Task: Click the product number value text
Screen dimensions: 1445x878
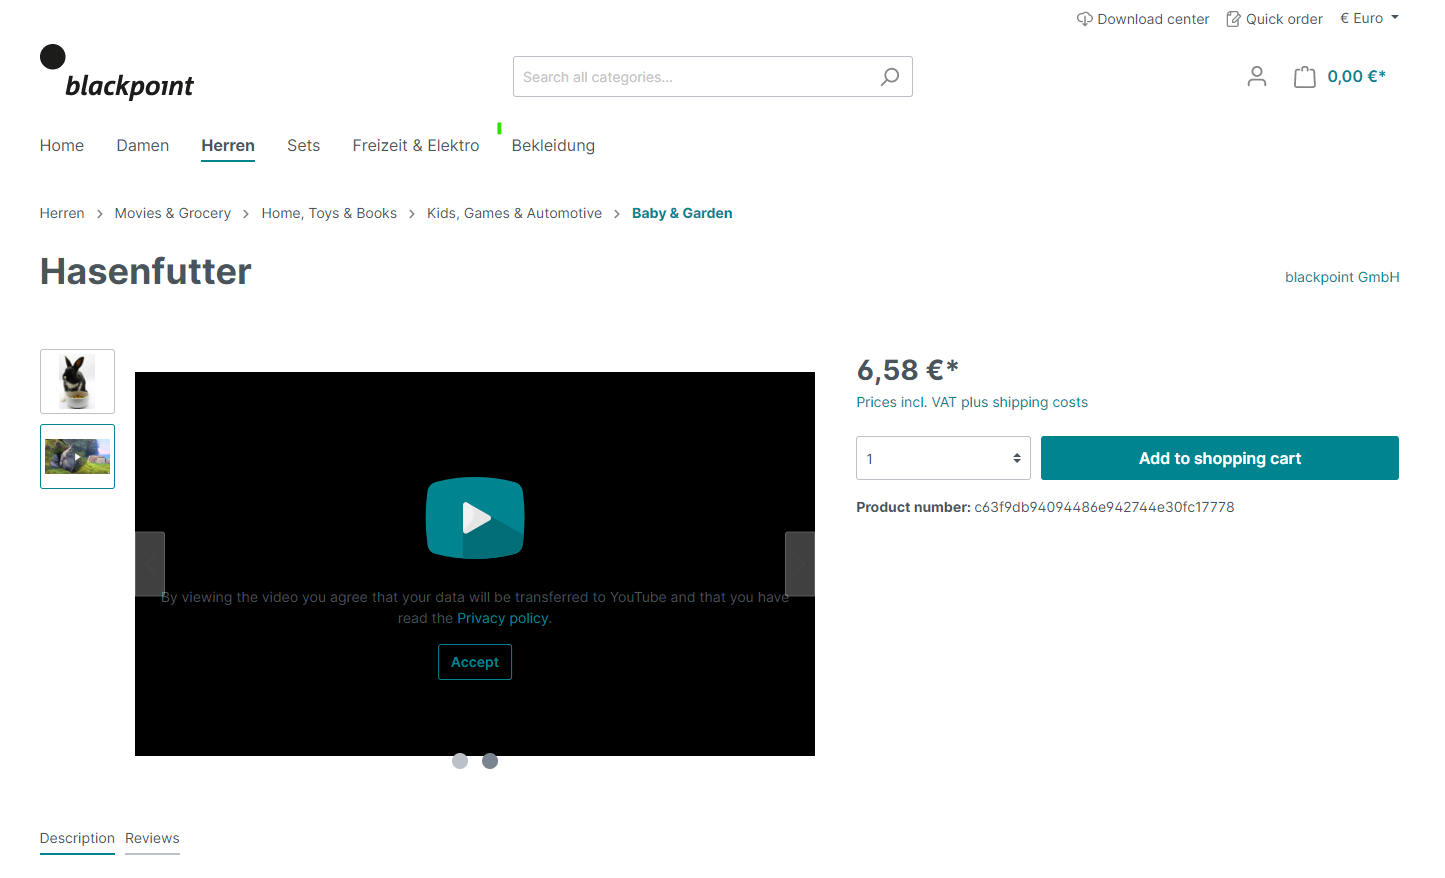Action: click(x=1104, y=507)
